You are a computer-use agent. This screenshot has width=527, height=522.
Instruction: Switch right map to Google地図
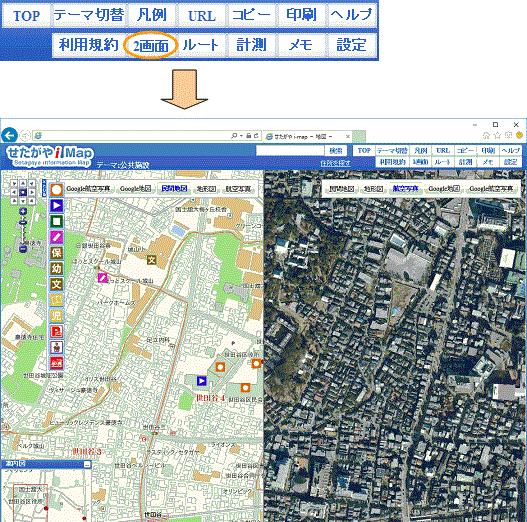[444, 189]
